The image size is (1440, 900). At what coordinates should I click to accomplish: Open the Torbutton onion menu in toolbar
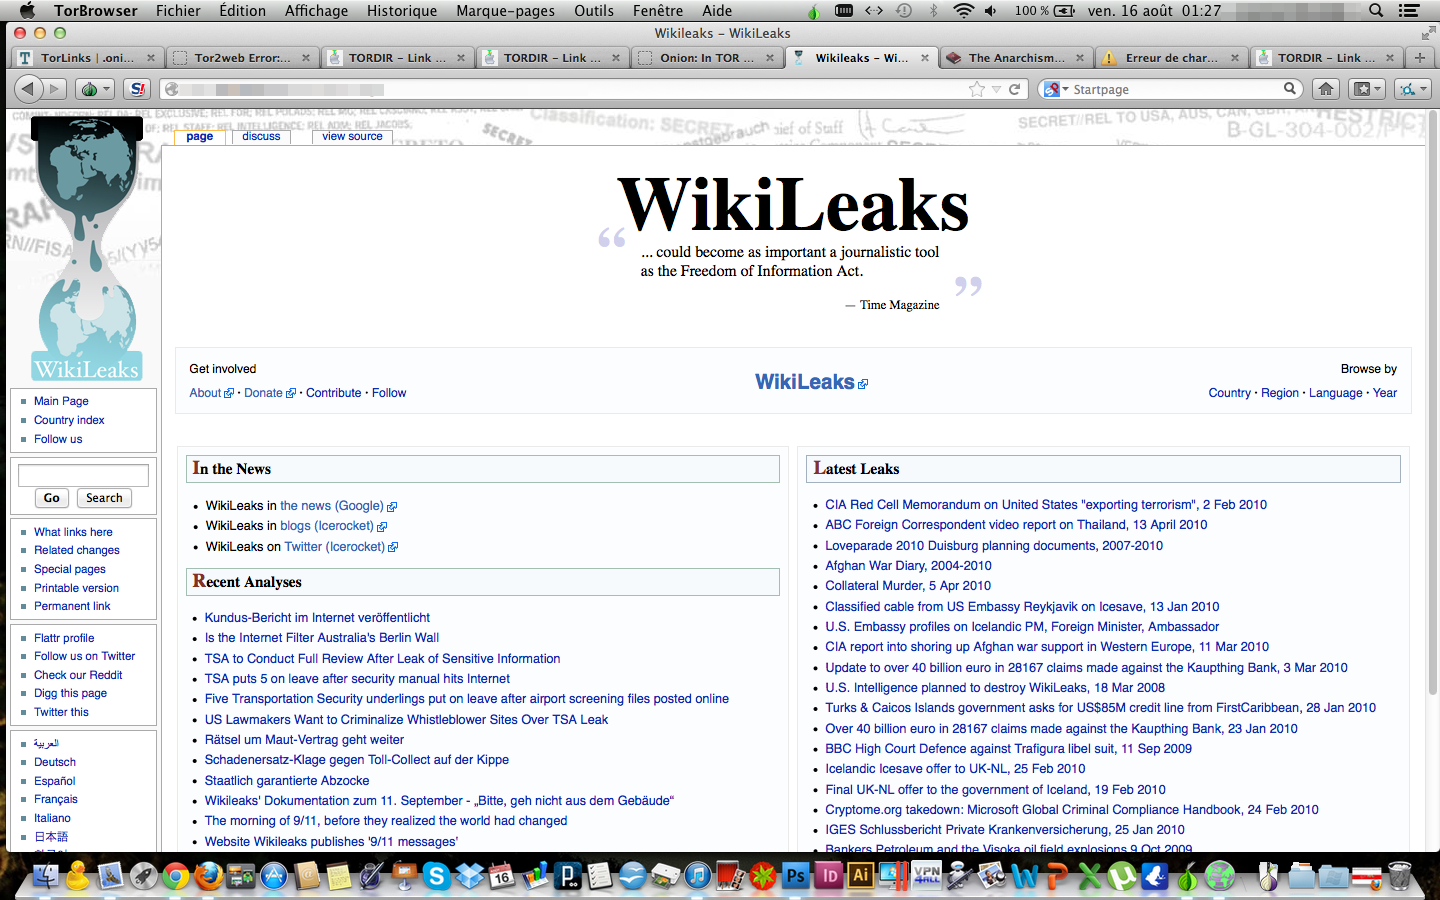click(95, 89)
